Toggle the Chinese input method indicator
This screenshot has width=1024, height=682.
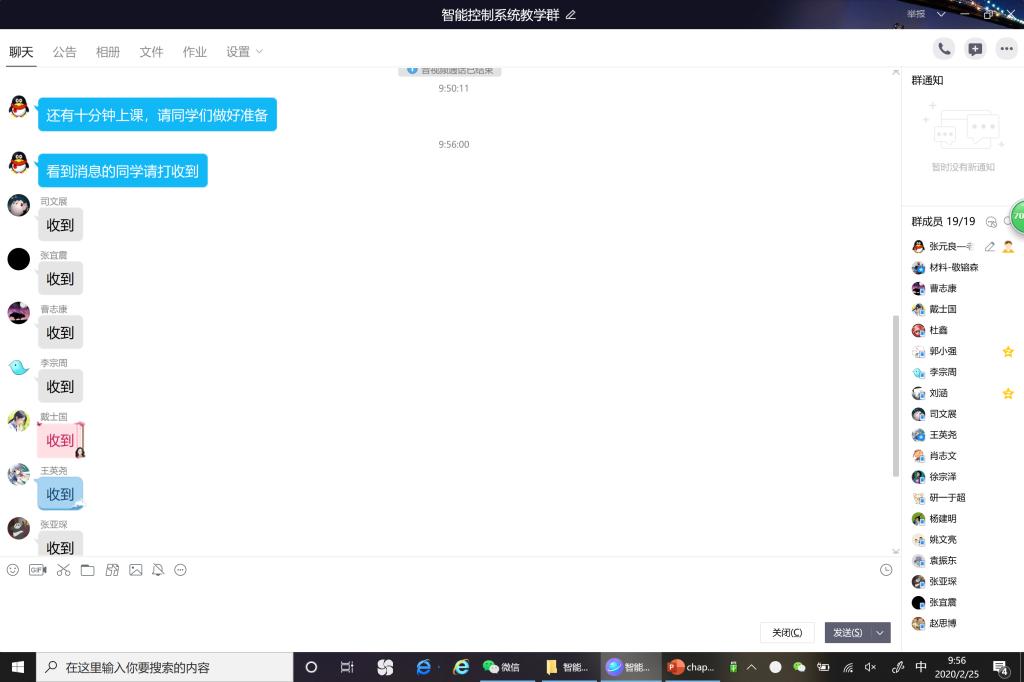pyautogui.click(x=921, y=667)
